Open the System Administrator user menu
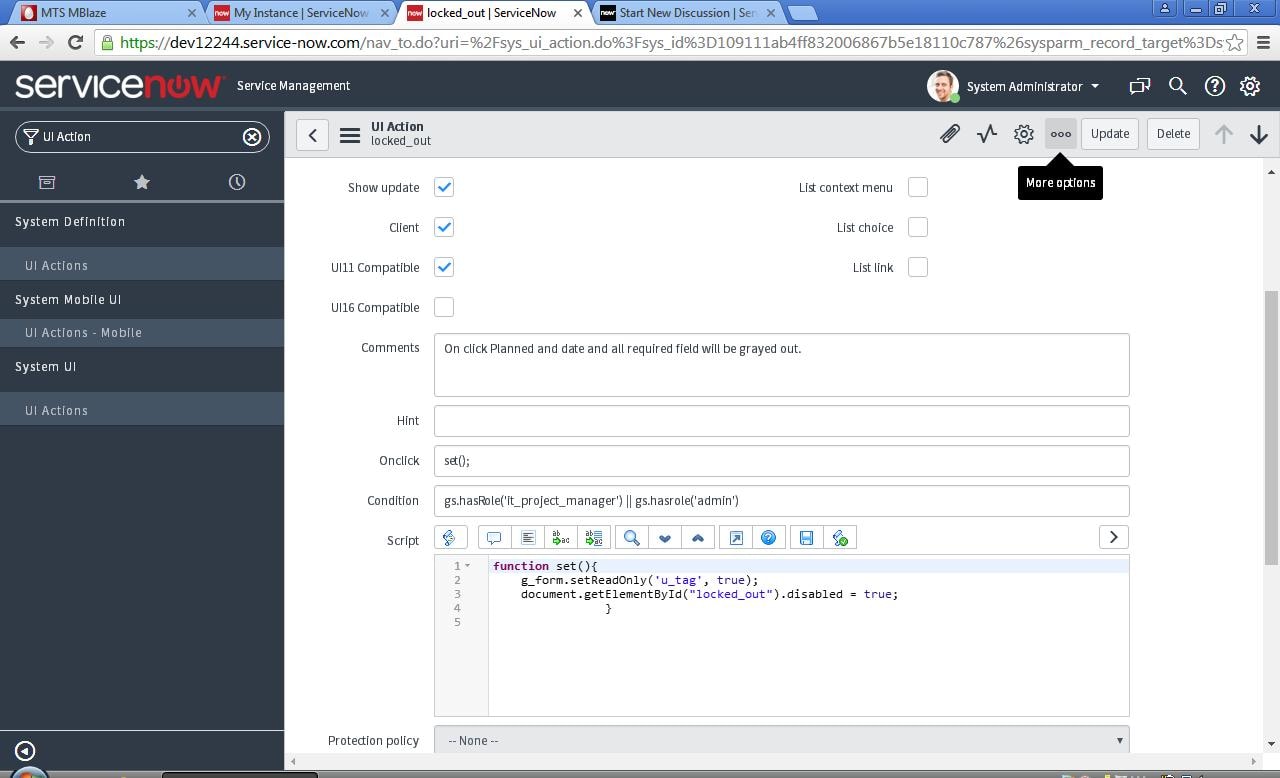 1014,86
